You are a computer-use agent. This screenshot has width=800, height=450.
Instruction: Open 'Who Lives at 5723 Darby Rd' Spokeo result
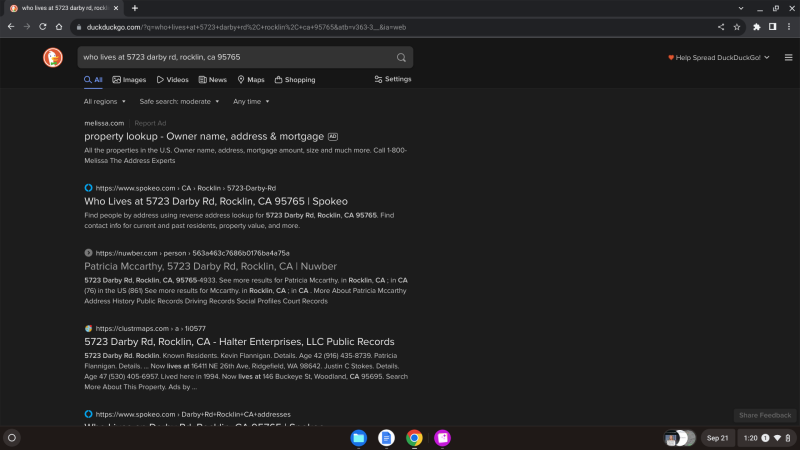(x=216, y=201)
